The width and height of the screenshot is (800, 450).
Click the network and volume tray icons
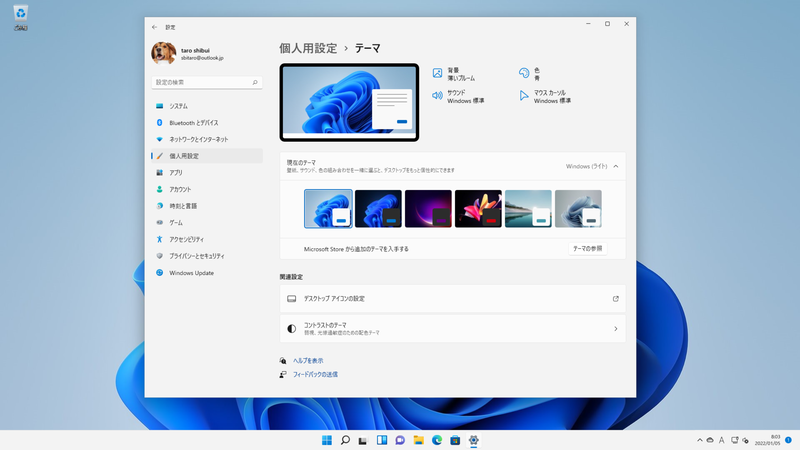click(740, 440)
